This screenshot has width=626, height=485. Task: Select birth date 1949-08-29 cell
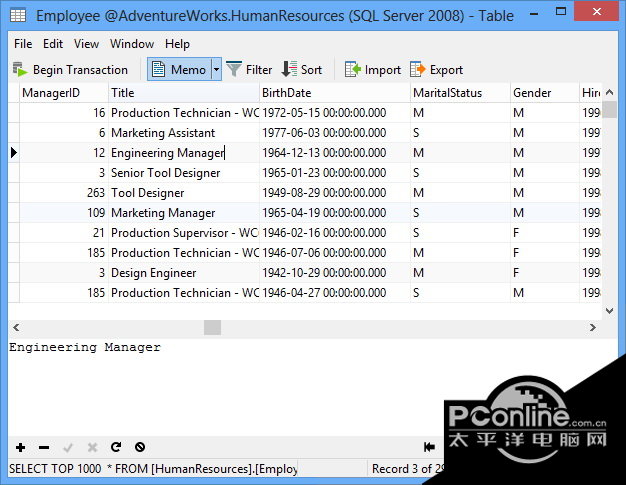[x=335, y=193]
